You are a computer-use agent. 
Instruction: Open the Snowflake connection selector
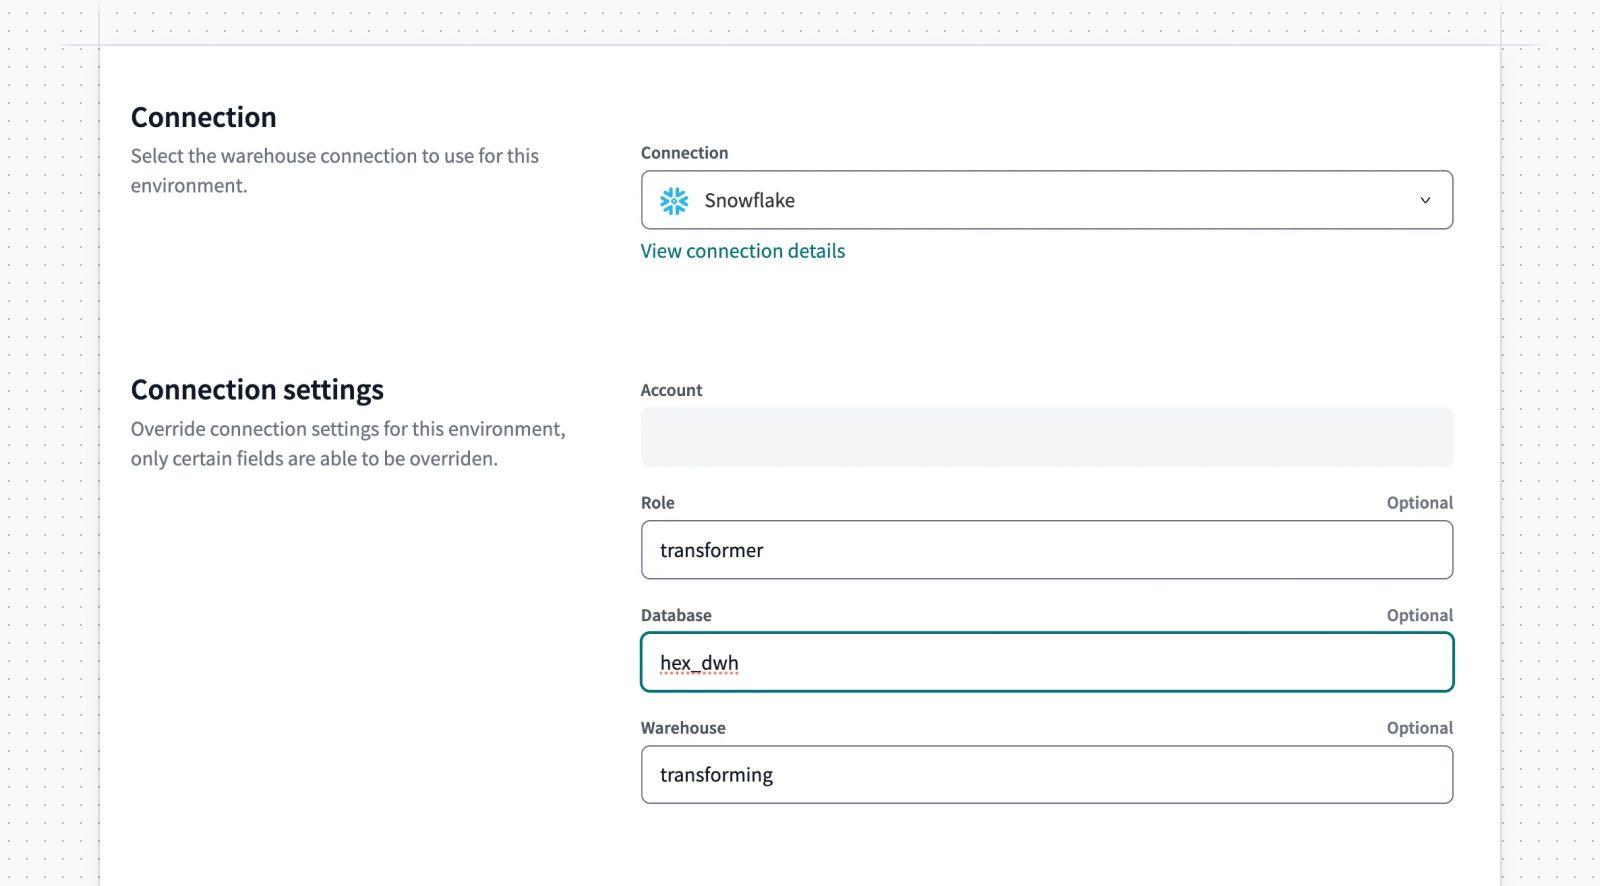[x=1047, y=200]
